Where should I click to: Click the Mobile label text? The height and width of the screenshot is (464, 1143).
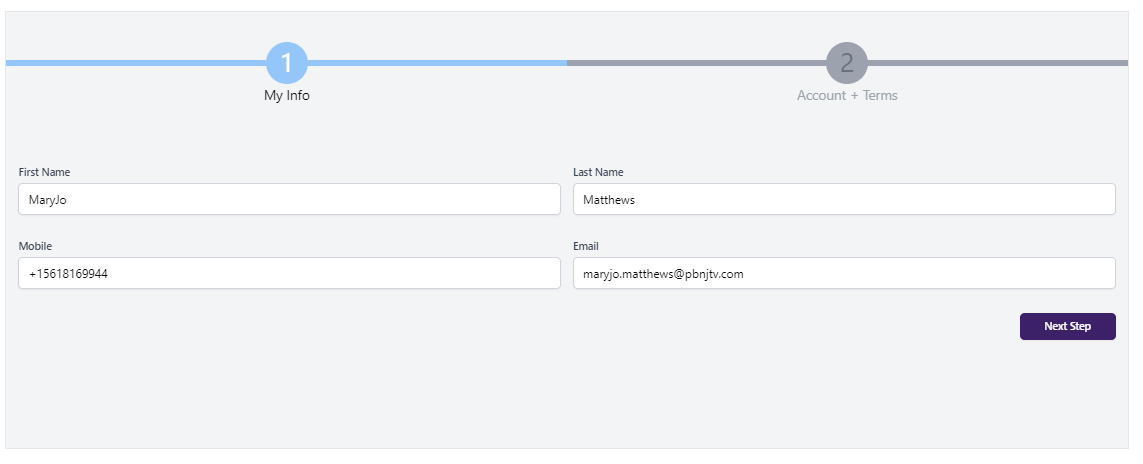[x=35, y=246]
